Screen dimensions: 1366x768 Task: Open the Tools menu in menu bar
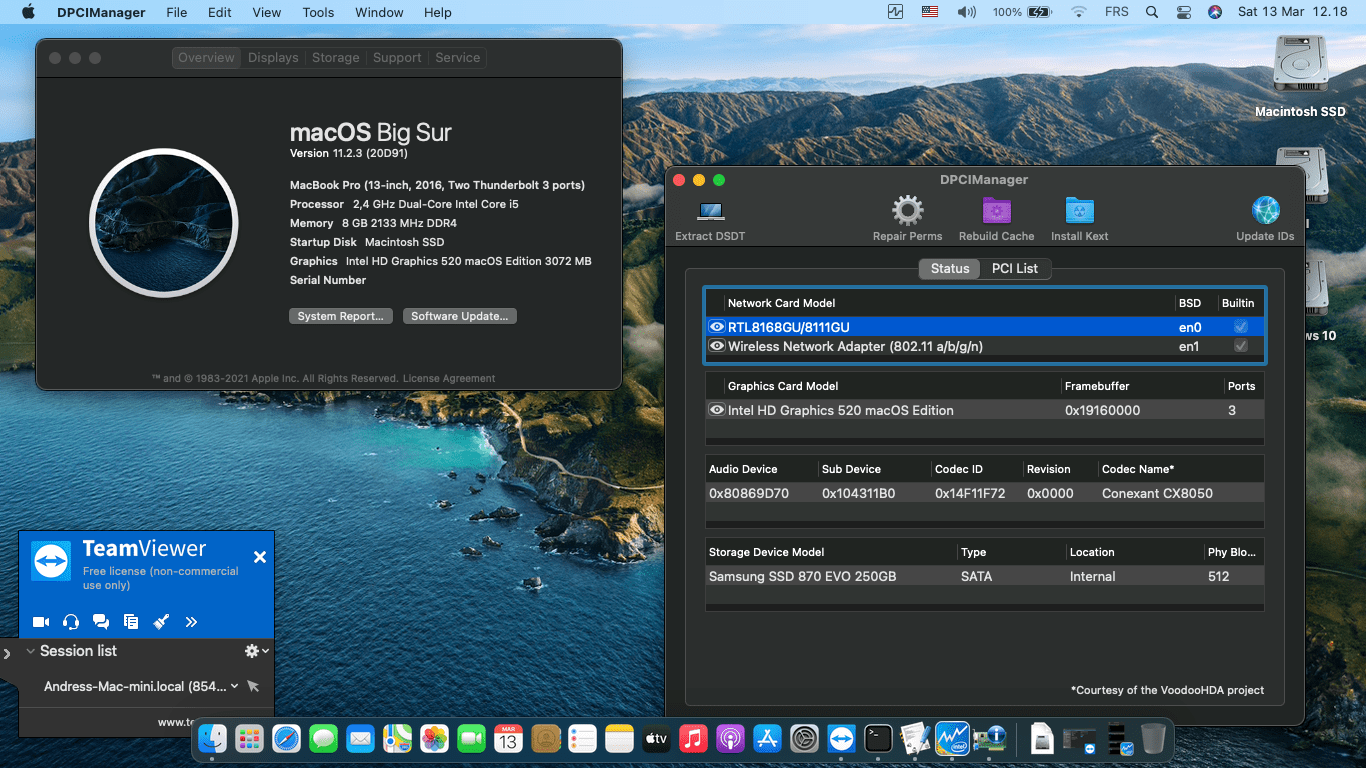click(x=318, y=12)
